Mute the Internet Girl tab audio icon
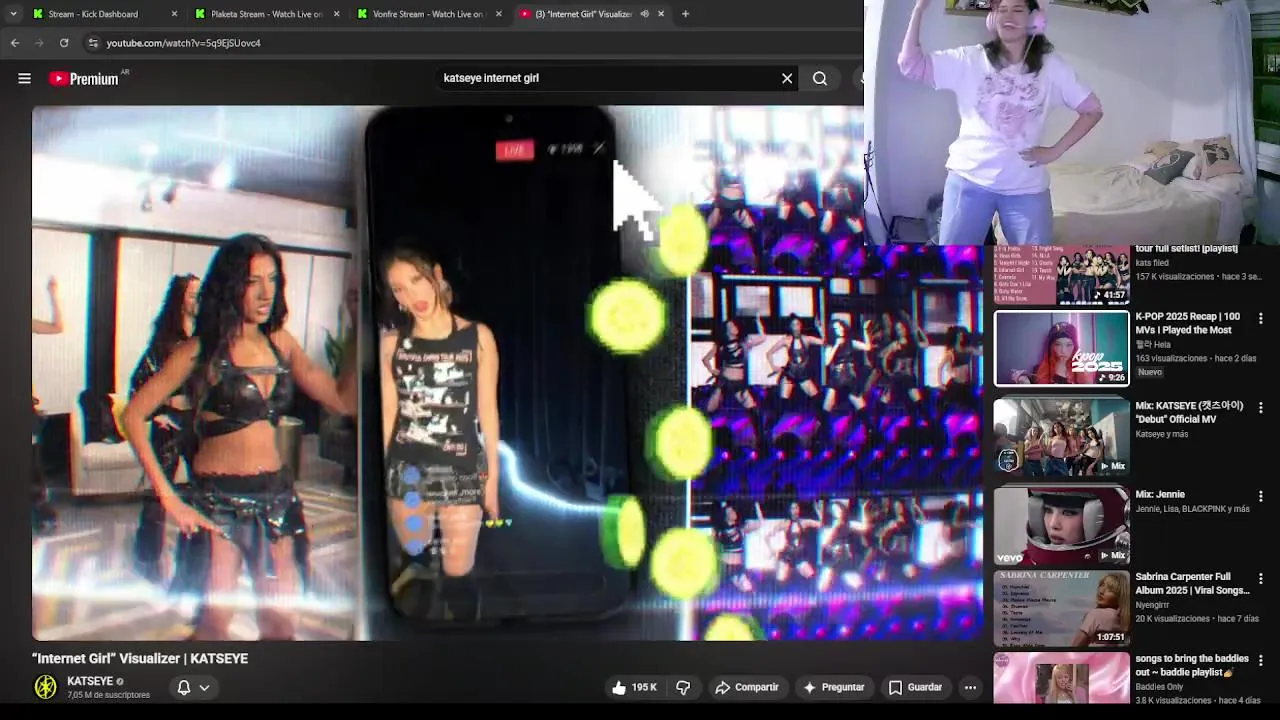The height and width of the screenshot is (720, 1280). click(x=644, y=14)
